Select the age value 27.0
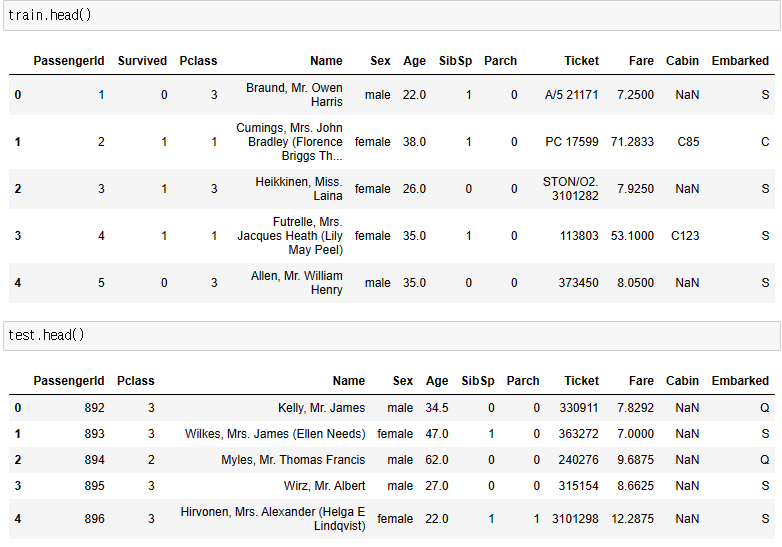This screenshot has height=547, width=782. (437, 486)
